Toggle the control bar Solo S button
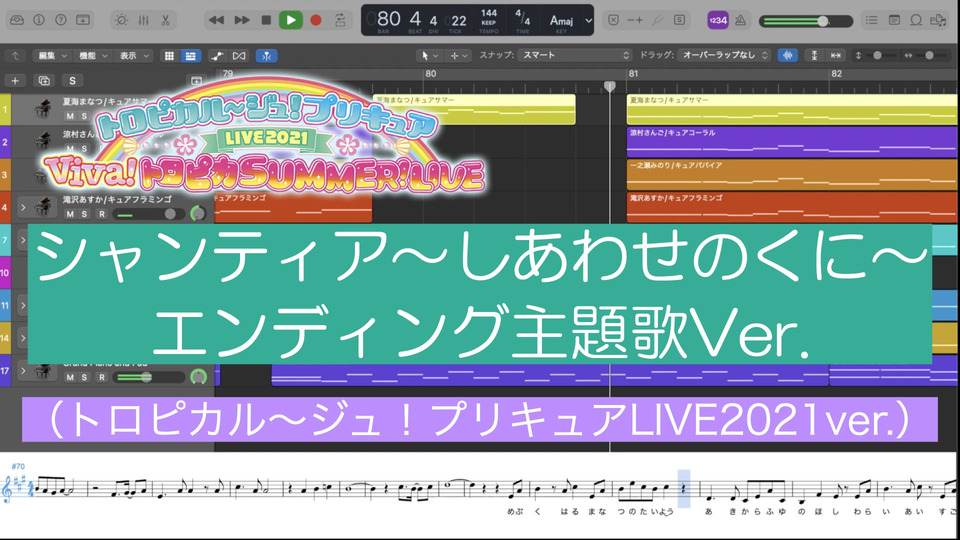The image size is (960, 540). 680,20
